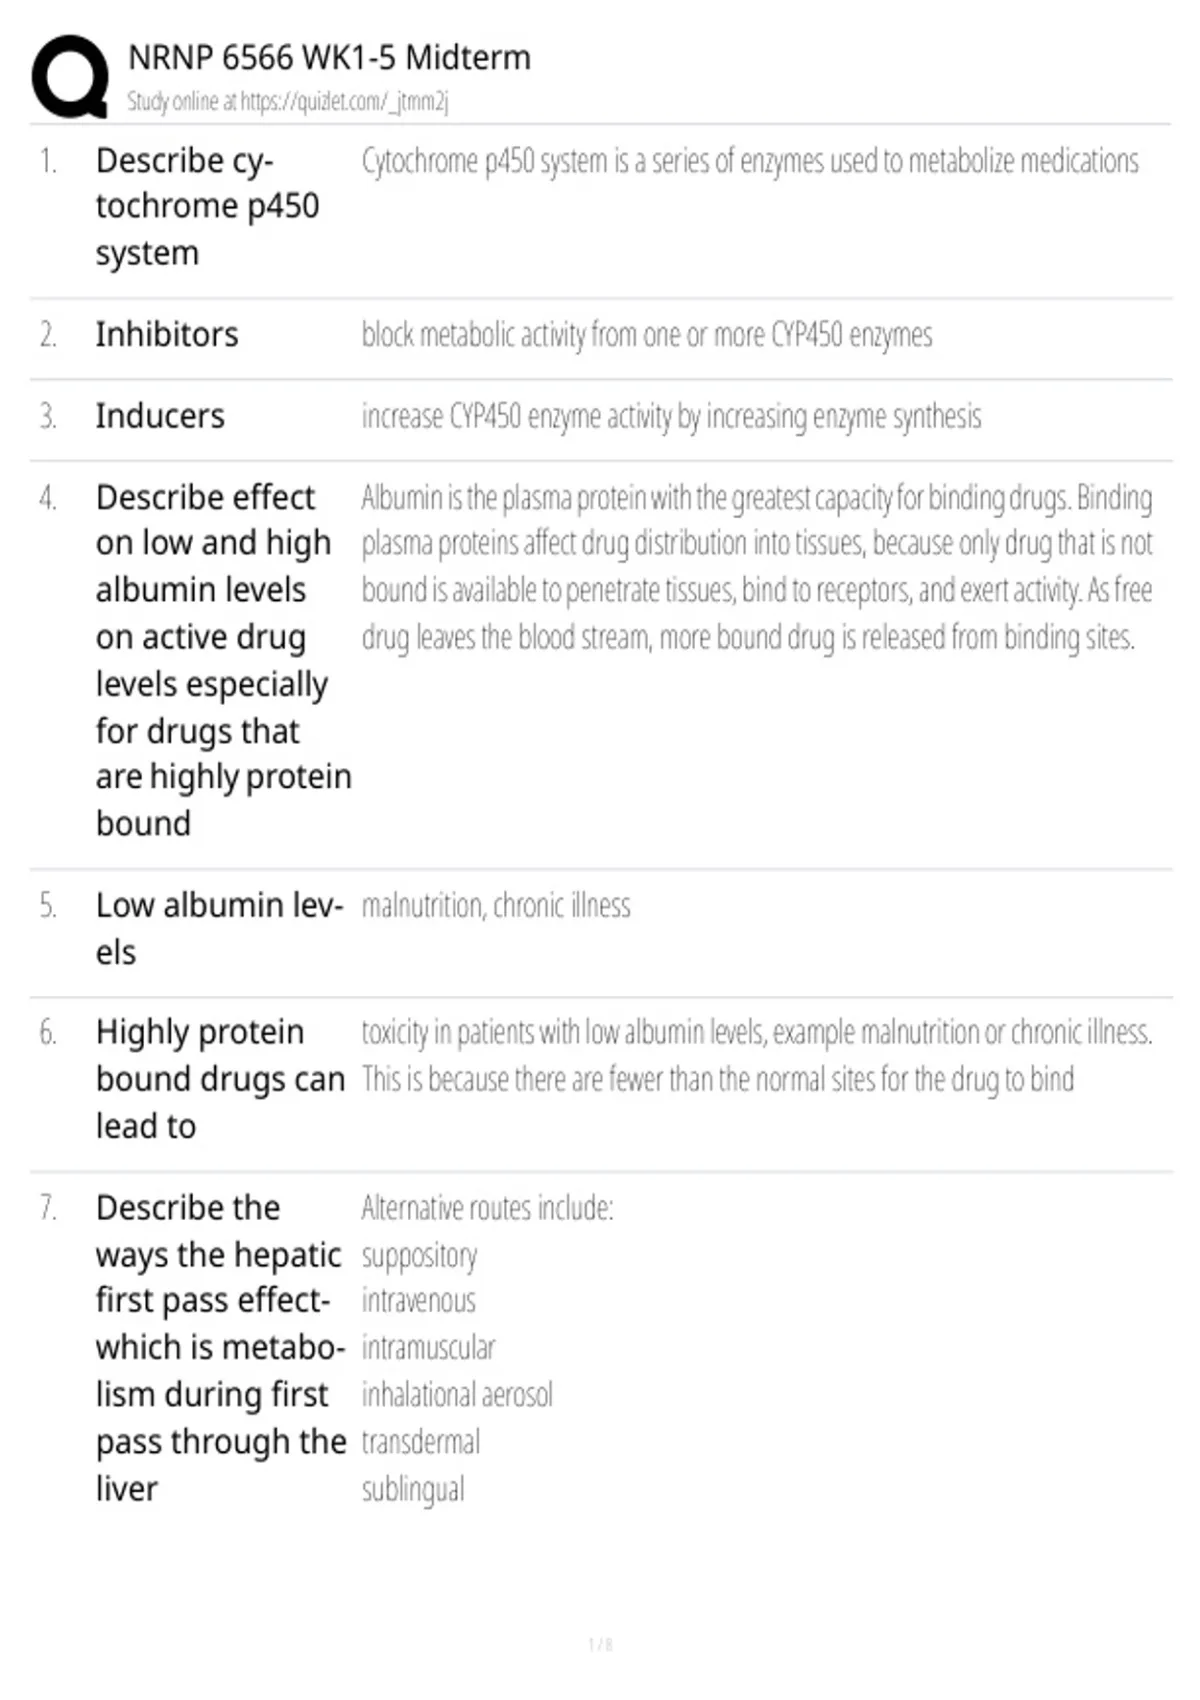Click the word suppository in the list
This screenshot has height=1700, width=1200.
(x=419, y=1255)
